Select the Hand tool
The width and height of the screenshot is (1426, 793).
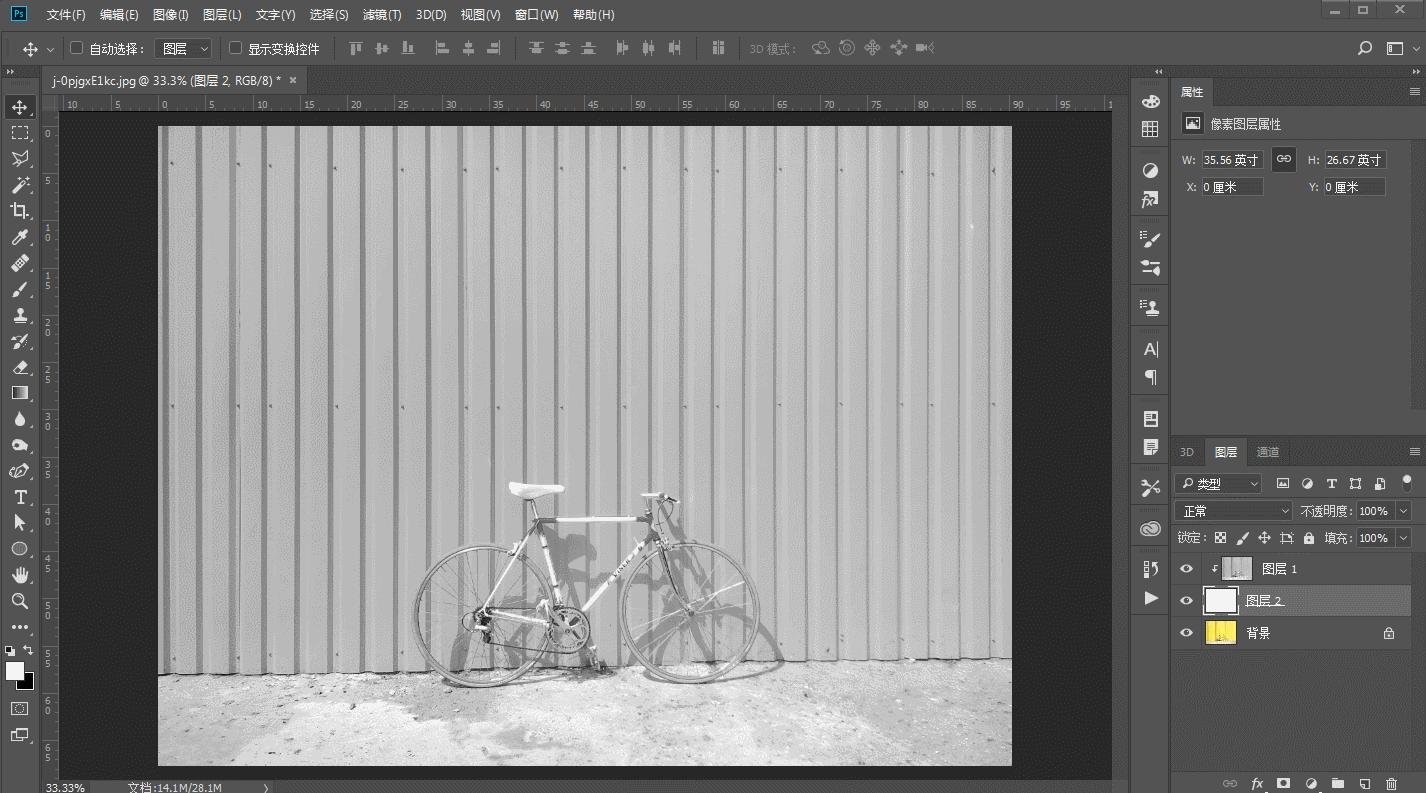coord(19,575)
